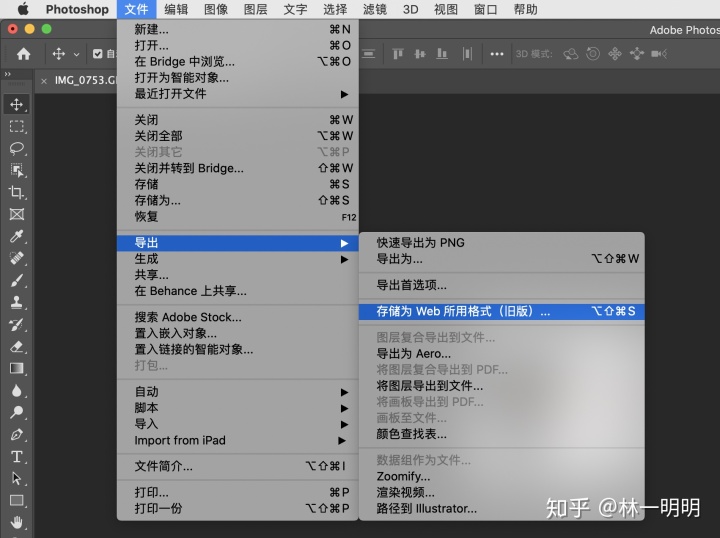Expand the 自动 submenu

[238, 392]
